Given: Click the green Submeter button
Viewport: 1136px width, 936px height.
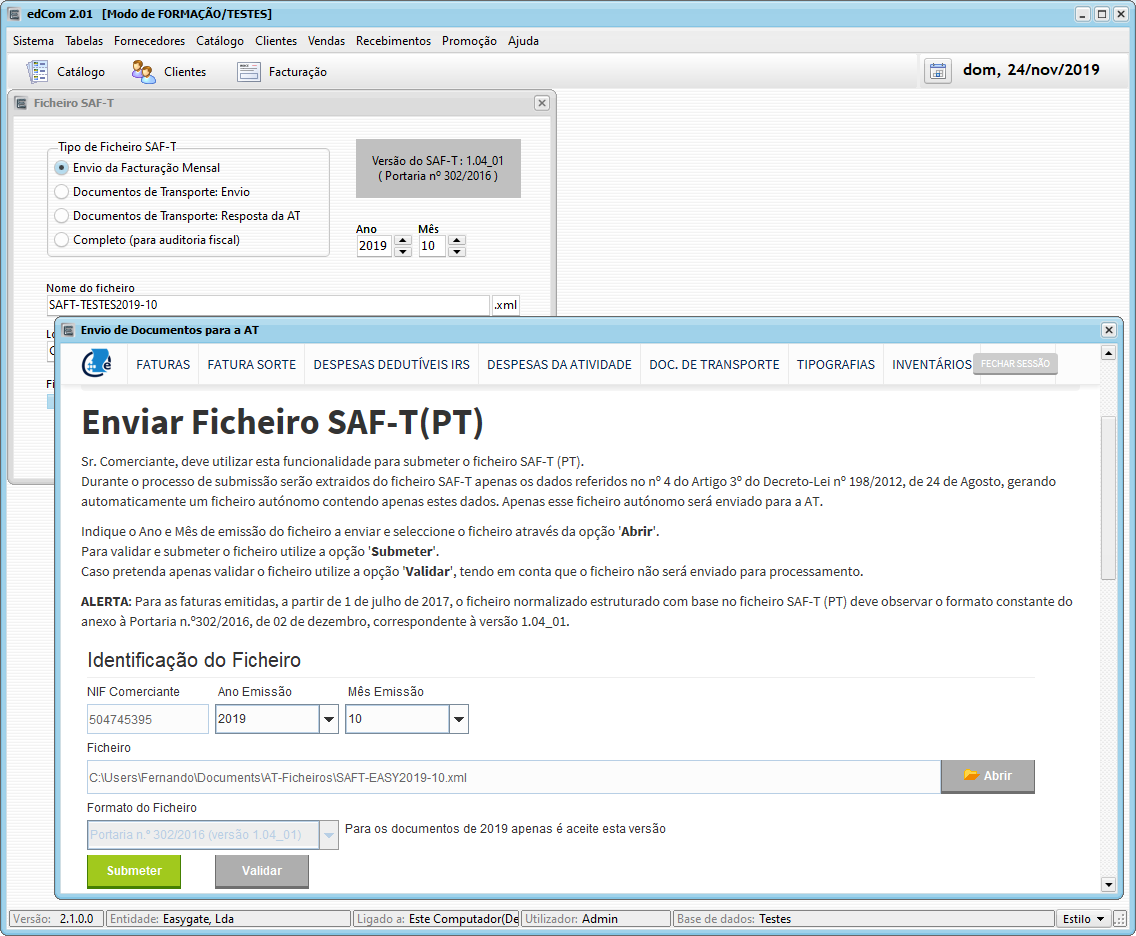Looking at the screenshot, I should 134,871.
